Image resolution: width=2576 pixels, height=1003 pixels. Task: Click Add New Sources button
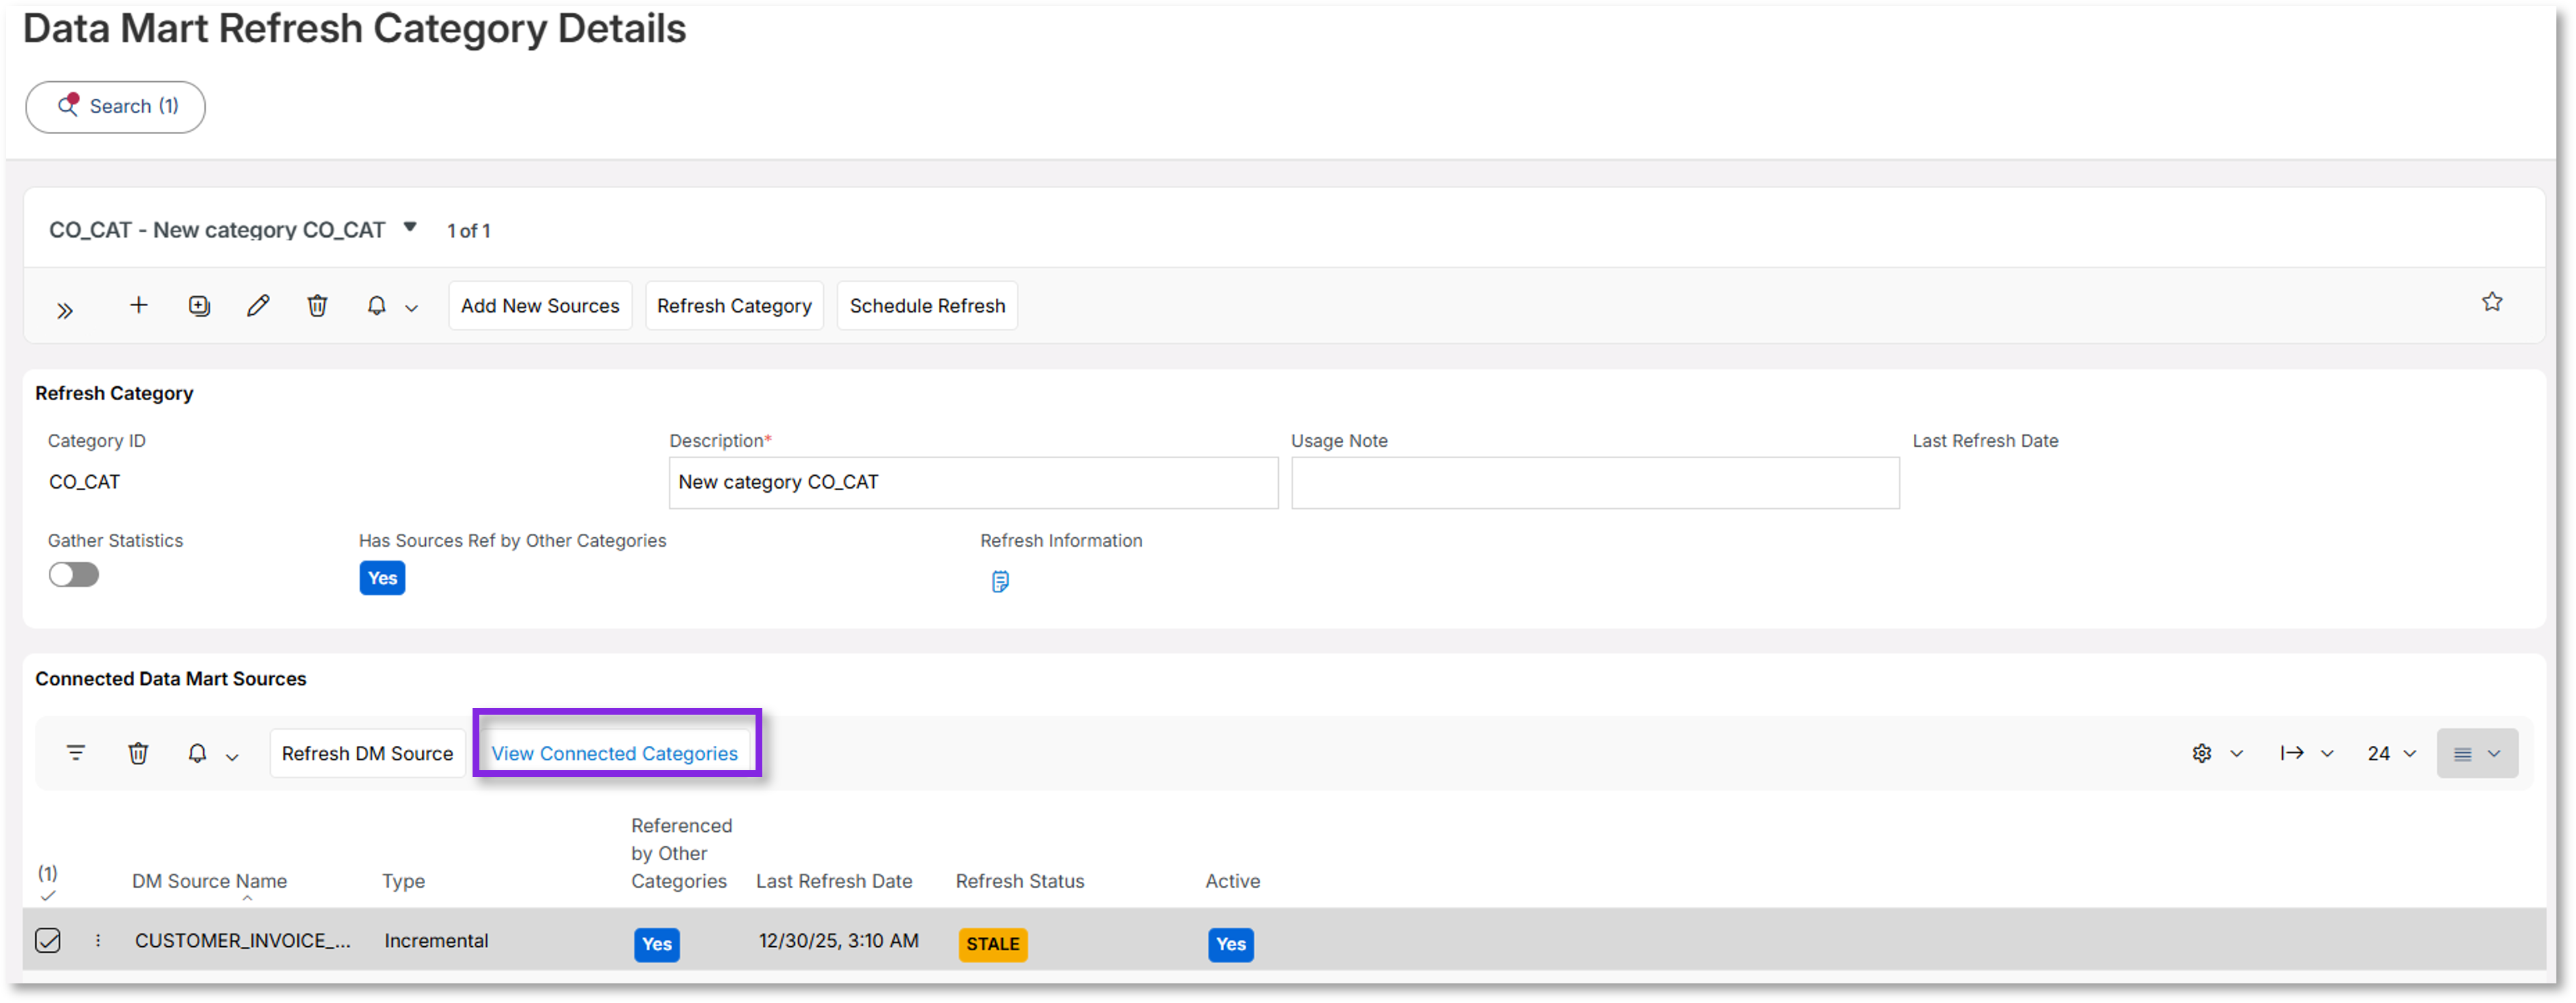pyautogui.click(x=540, y=306)
